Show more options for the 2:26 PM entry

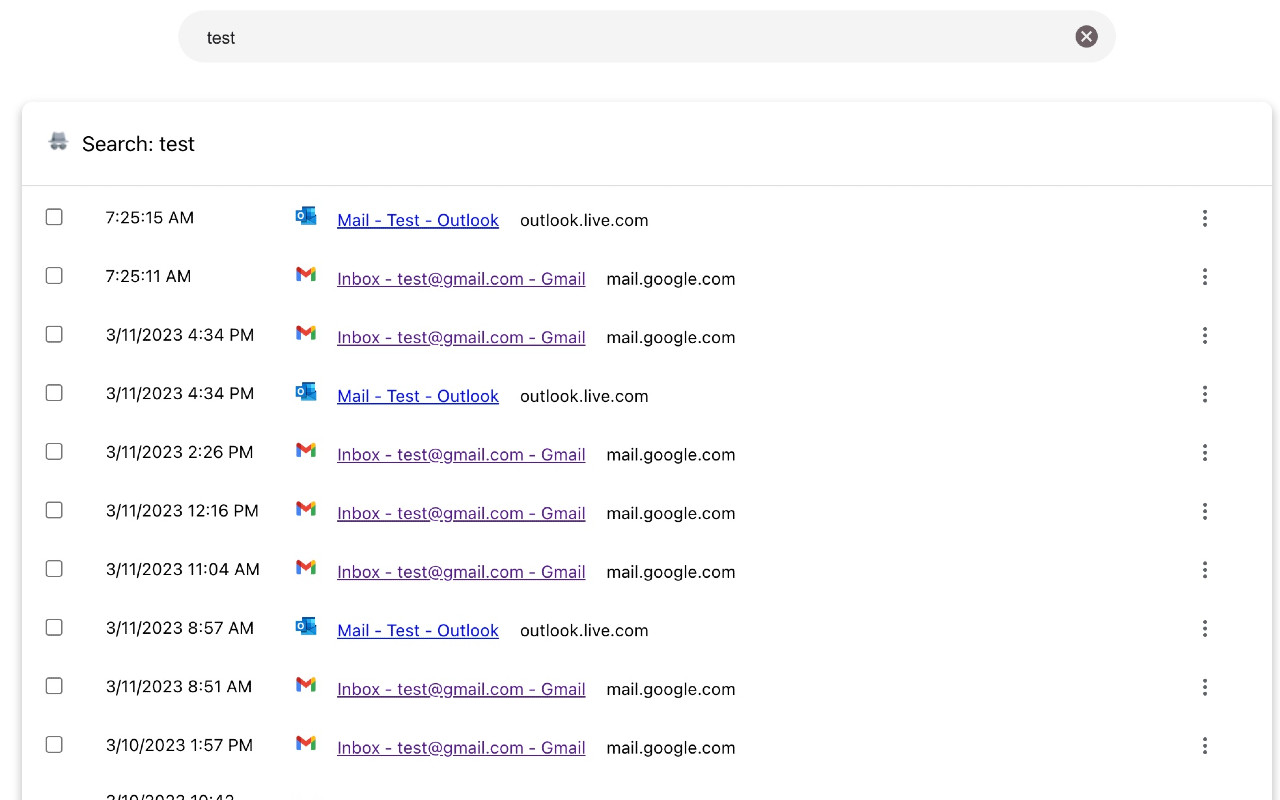pos(1205,453)
